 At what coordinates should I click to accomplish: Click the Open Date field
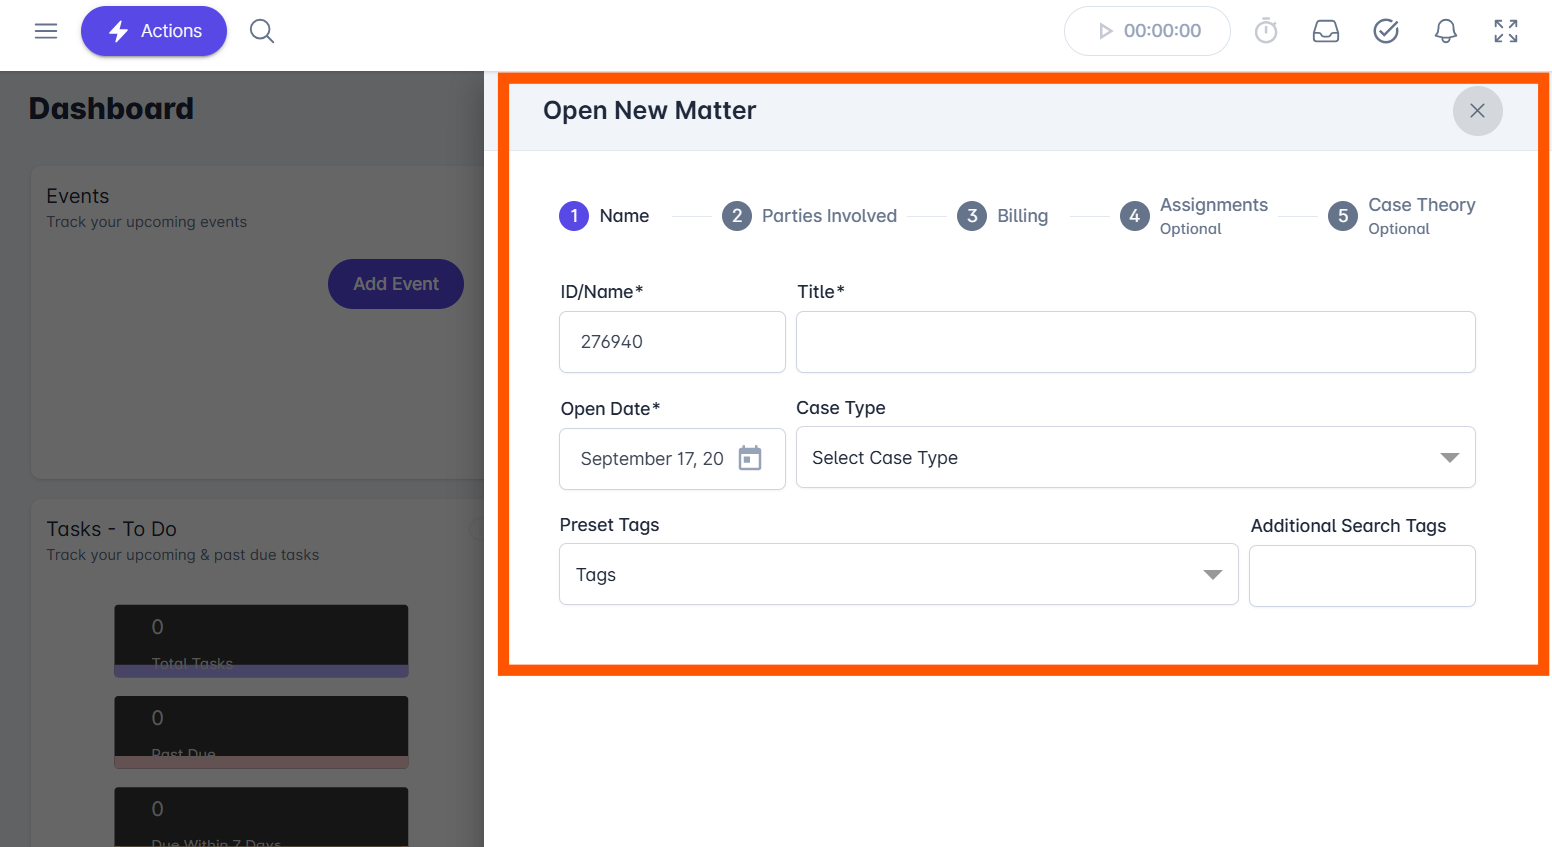coord(672,459)
